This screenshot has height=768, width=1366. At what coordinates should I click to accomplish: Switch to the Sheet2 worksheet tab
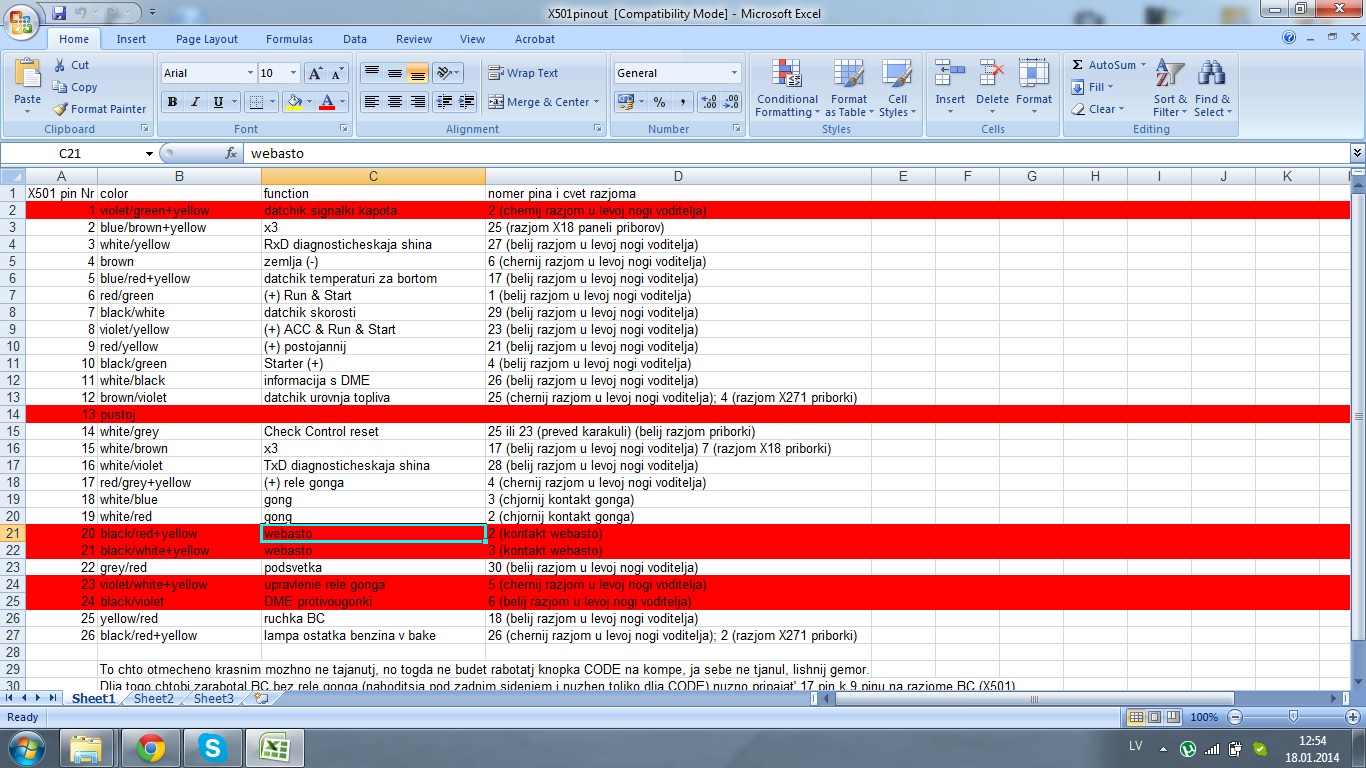point(154,699)
